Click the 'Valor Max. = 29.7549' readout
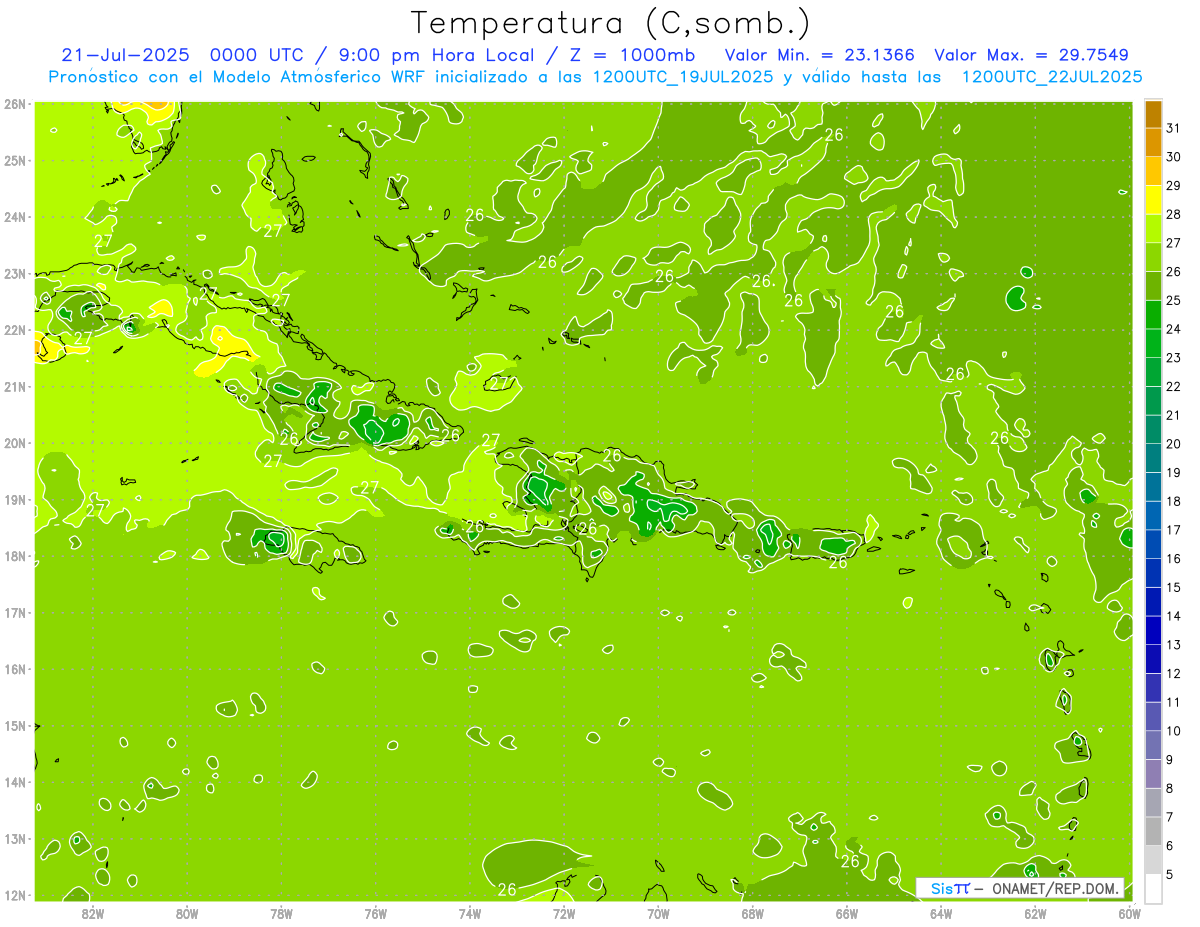 (1032, 55)
